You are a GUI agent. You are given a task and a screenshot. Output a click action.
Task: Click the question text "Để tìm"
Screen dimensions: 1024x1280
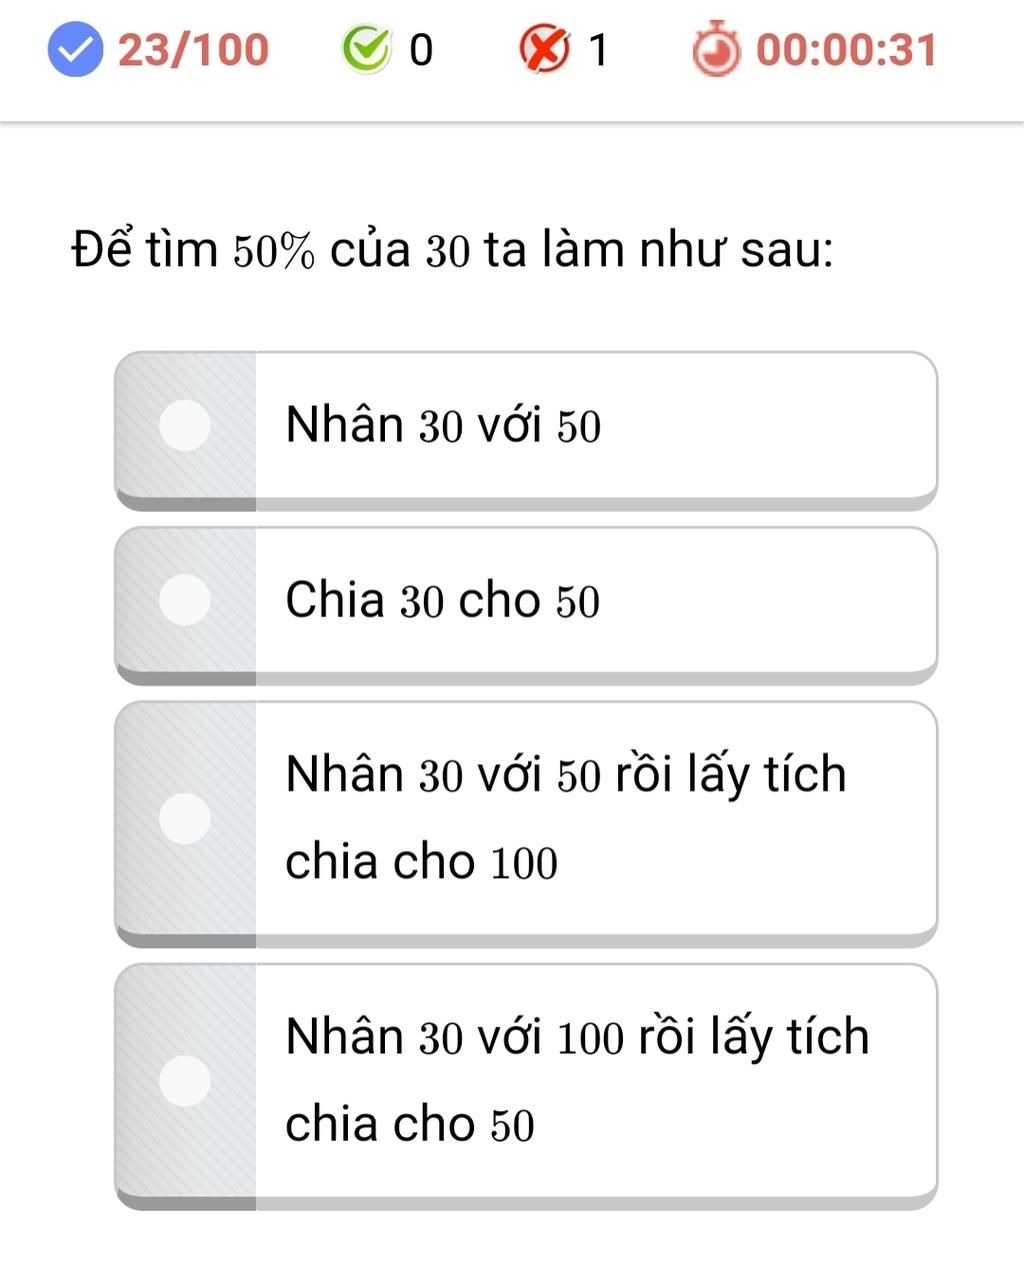click(145, 250)
